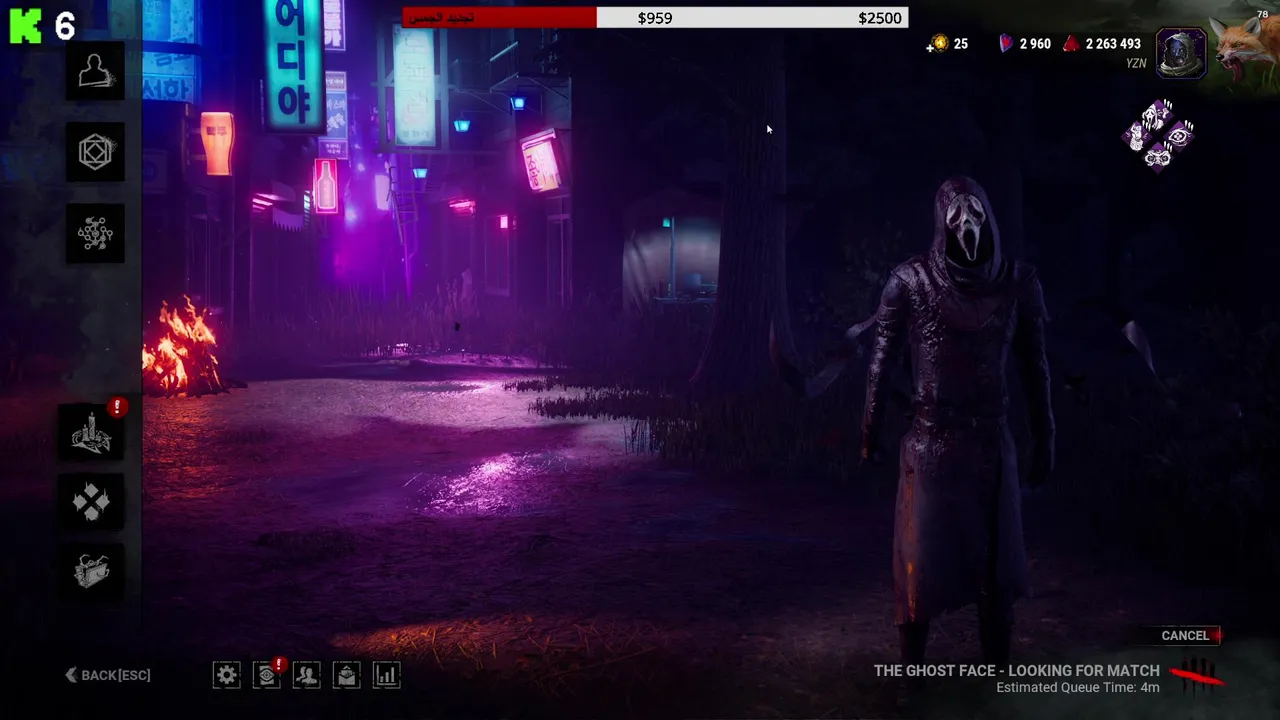Open the inbox envelope icon

(x=346, y=675)
